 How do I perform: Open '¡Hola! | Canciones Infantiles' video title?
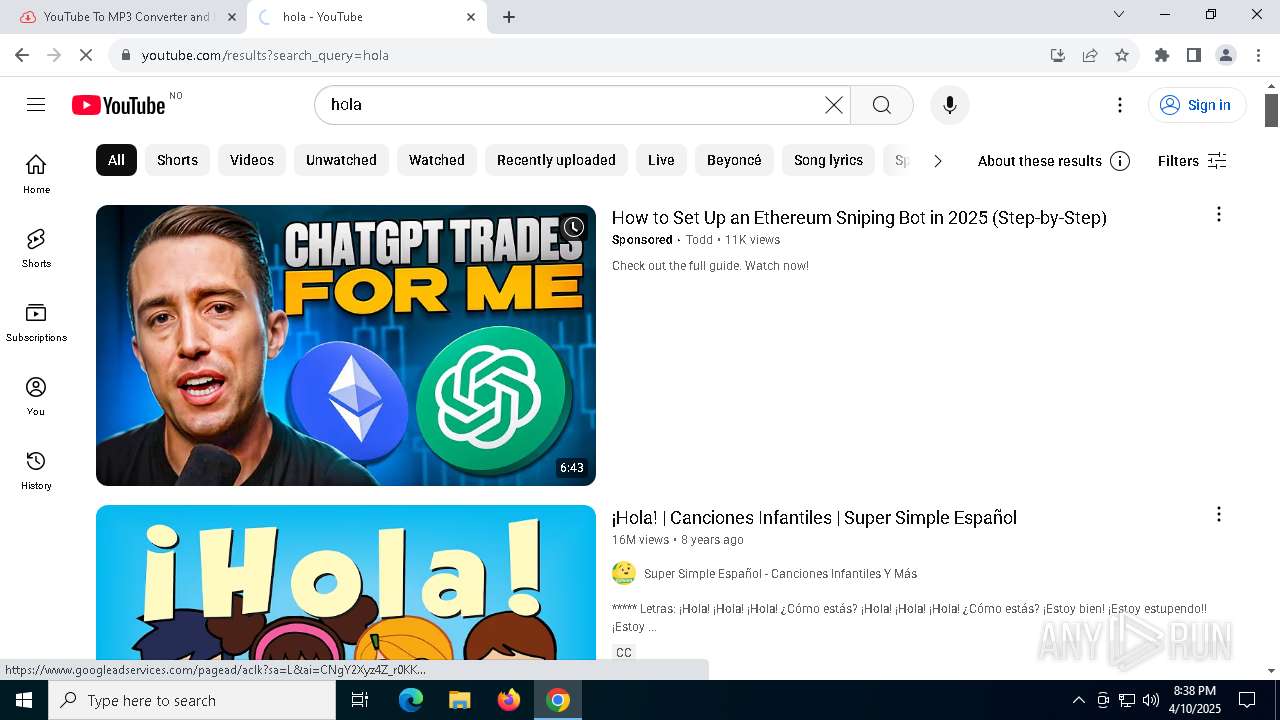(x=814, y=518)
